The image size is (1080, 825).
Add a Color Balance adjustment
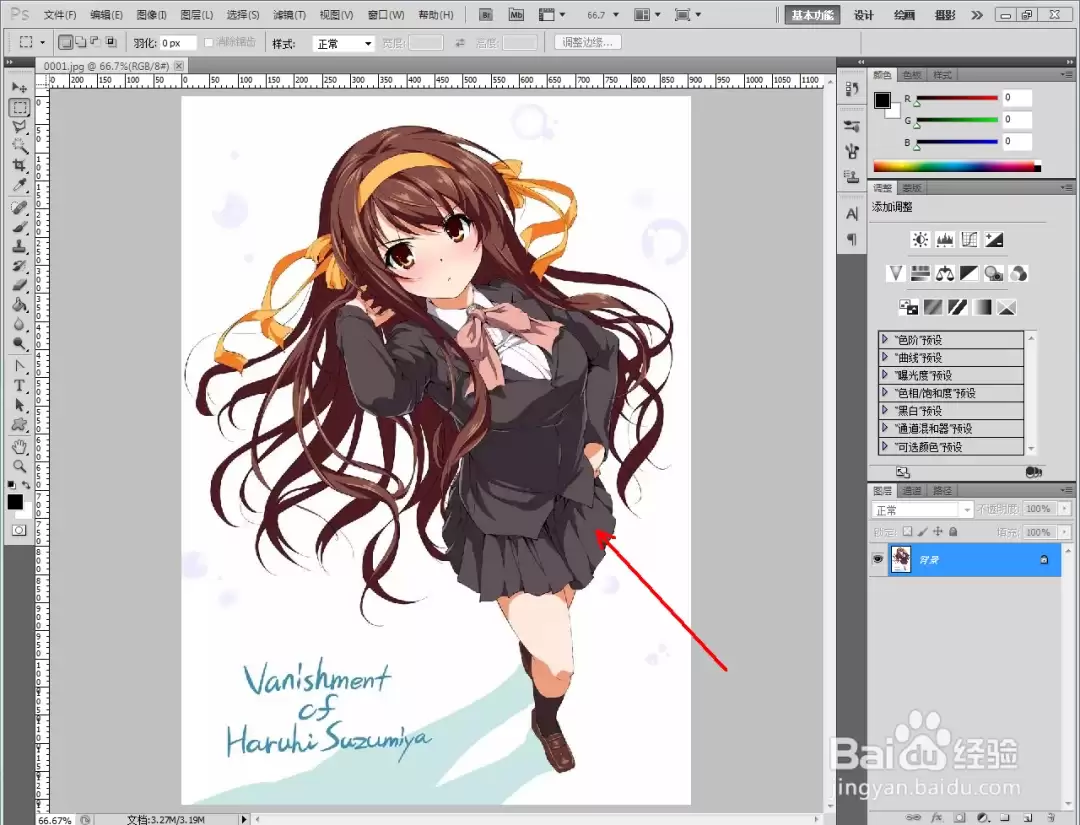coord(945,273)
